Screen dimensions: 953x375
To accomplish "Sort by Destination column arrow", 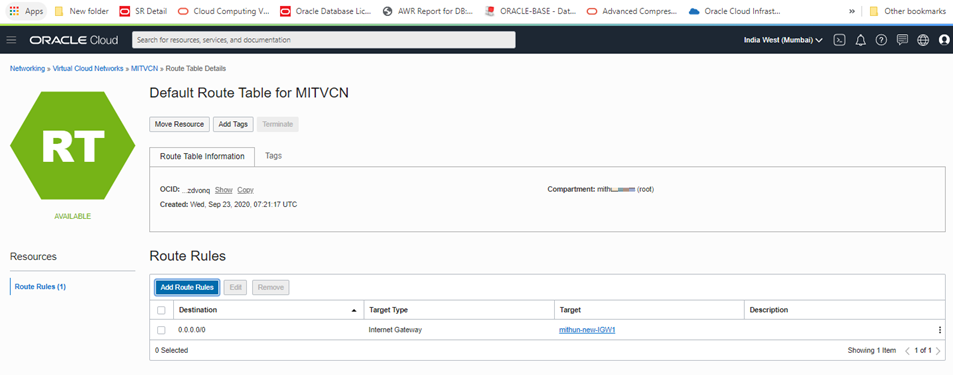I will pos(354,310).
